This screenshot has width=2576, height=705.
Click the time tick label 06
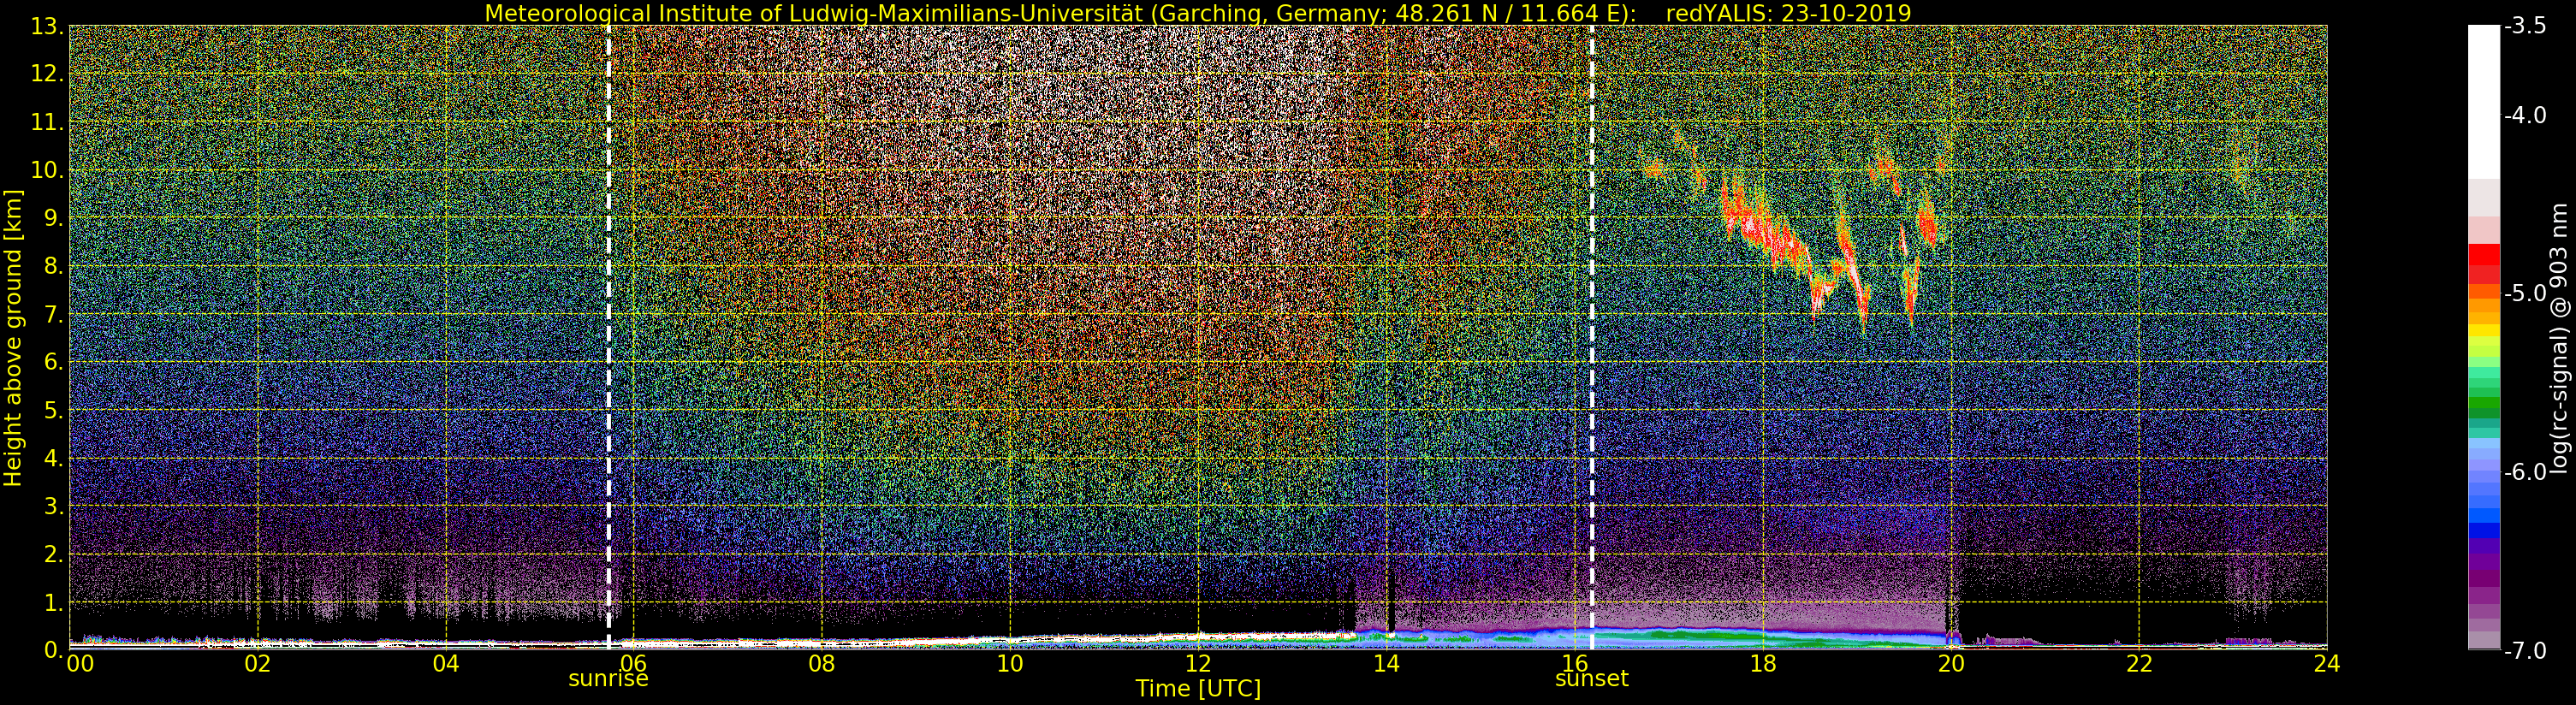pos(634,663)
